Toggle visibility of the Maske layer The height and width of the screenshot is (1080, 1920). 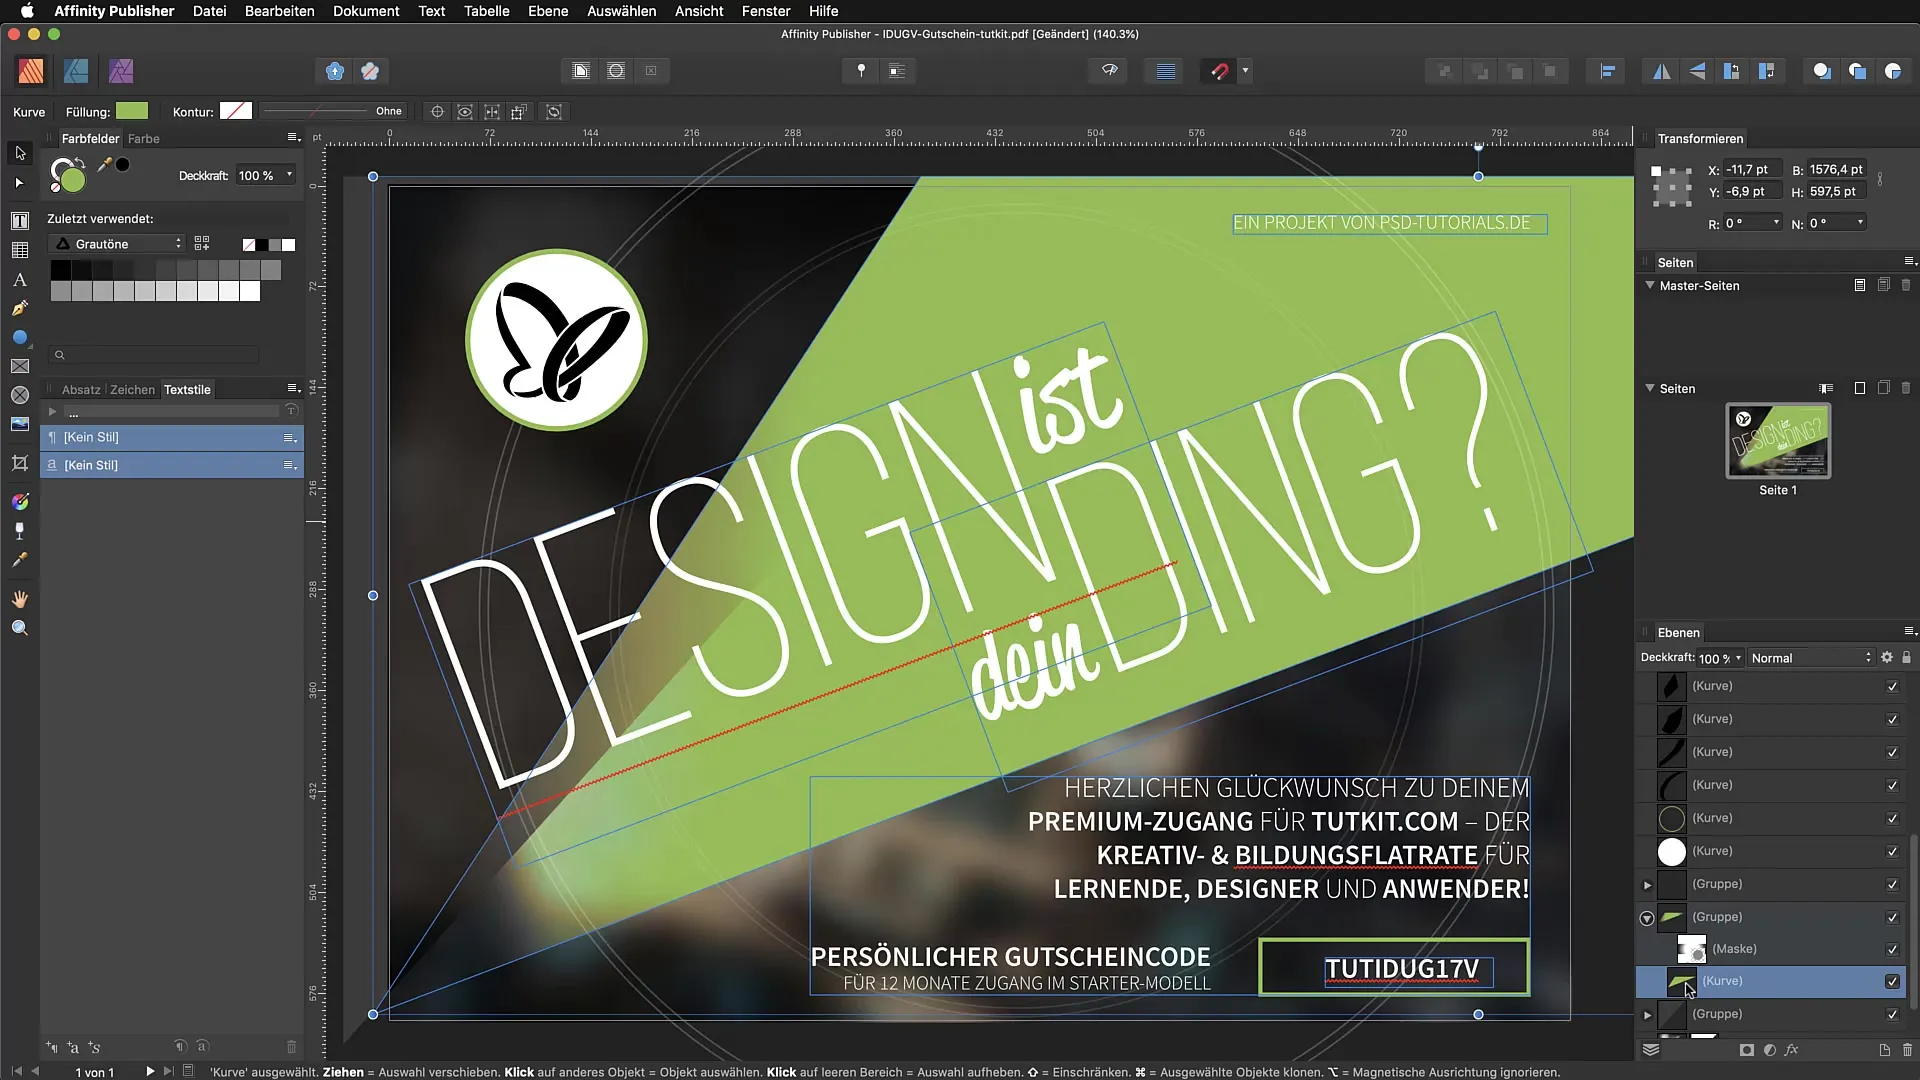(1892, 950)
